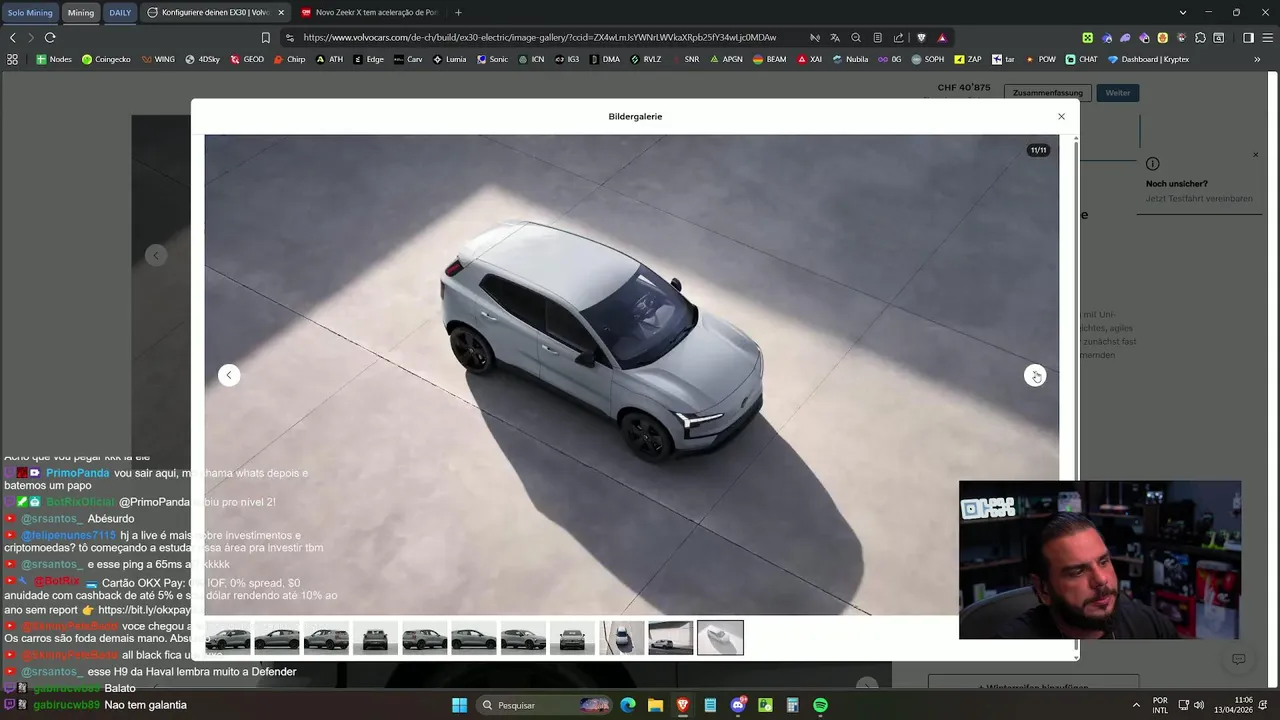Open page zoom magnifier icon
Screen dimensions: 1280x720
point(856,37)
